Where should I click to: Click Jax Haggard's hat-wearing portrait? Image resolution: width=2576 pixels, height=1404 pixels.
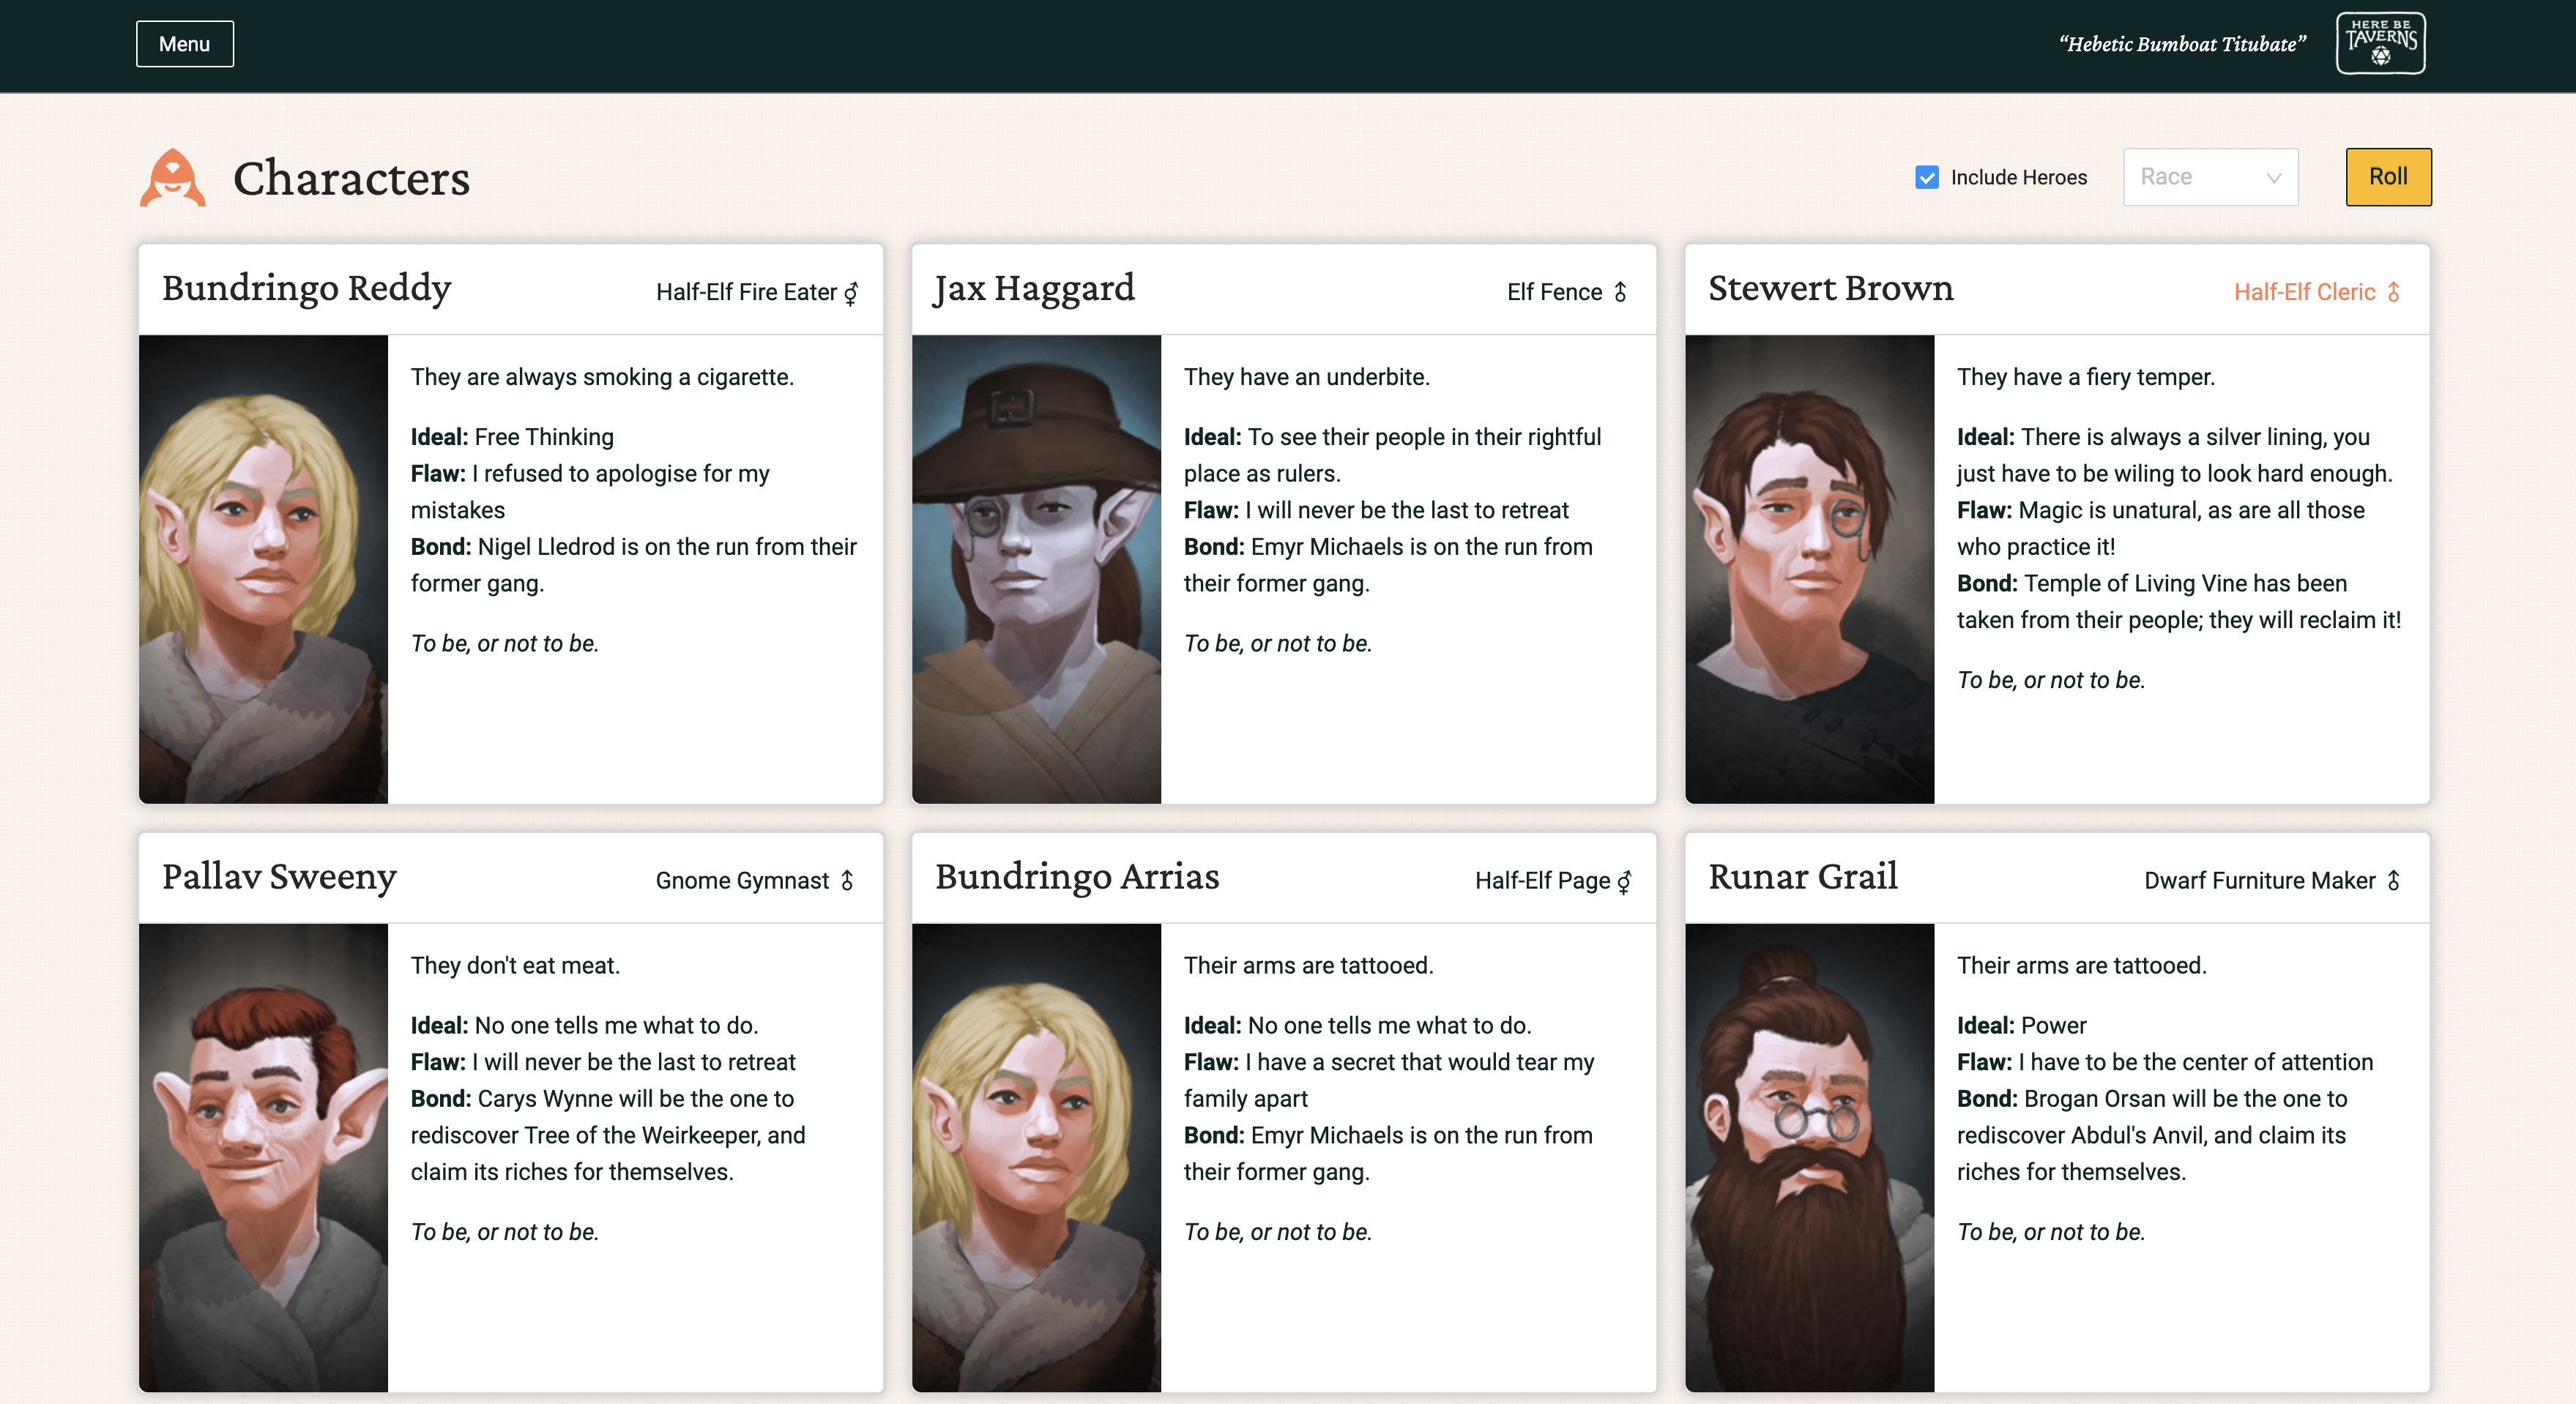(x=1036, y=568)
